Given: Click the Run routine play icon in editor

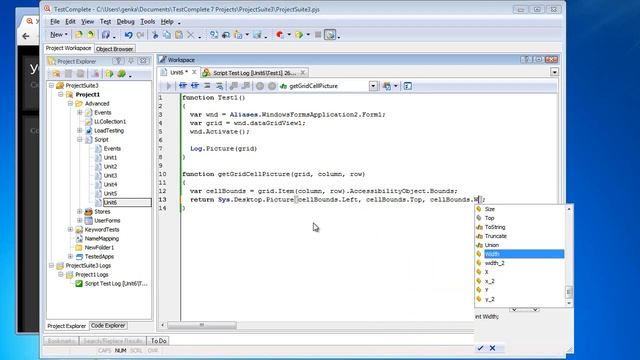Looking at the screenshot, I should click(168, 86).
